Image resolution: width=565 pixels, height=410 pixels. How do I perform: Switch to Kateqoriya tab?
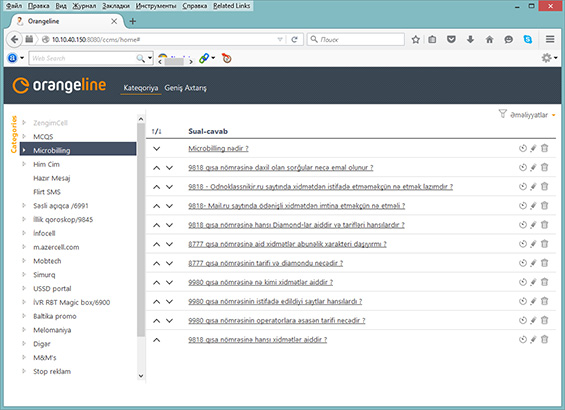point(141,88)
